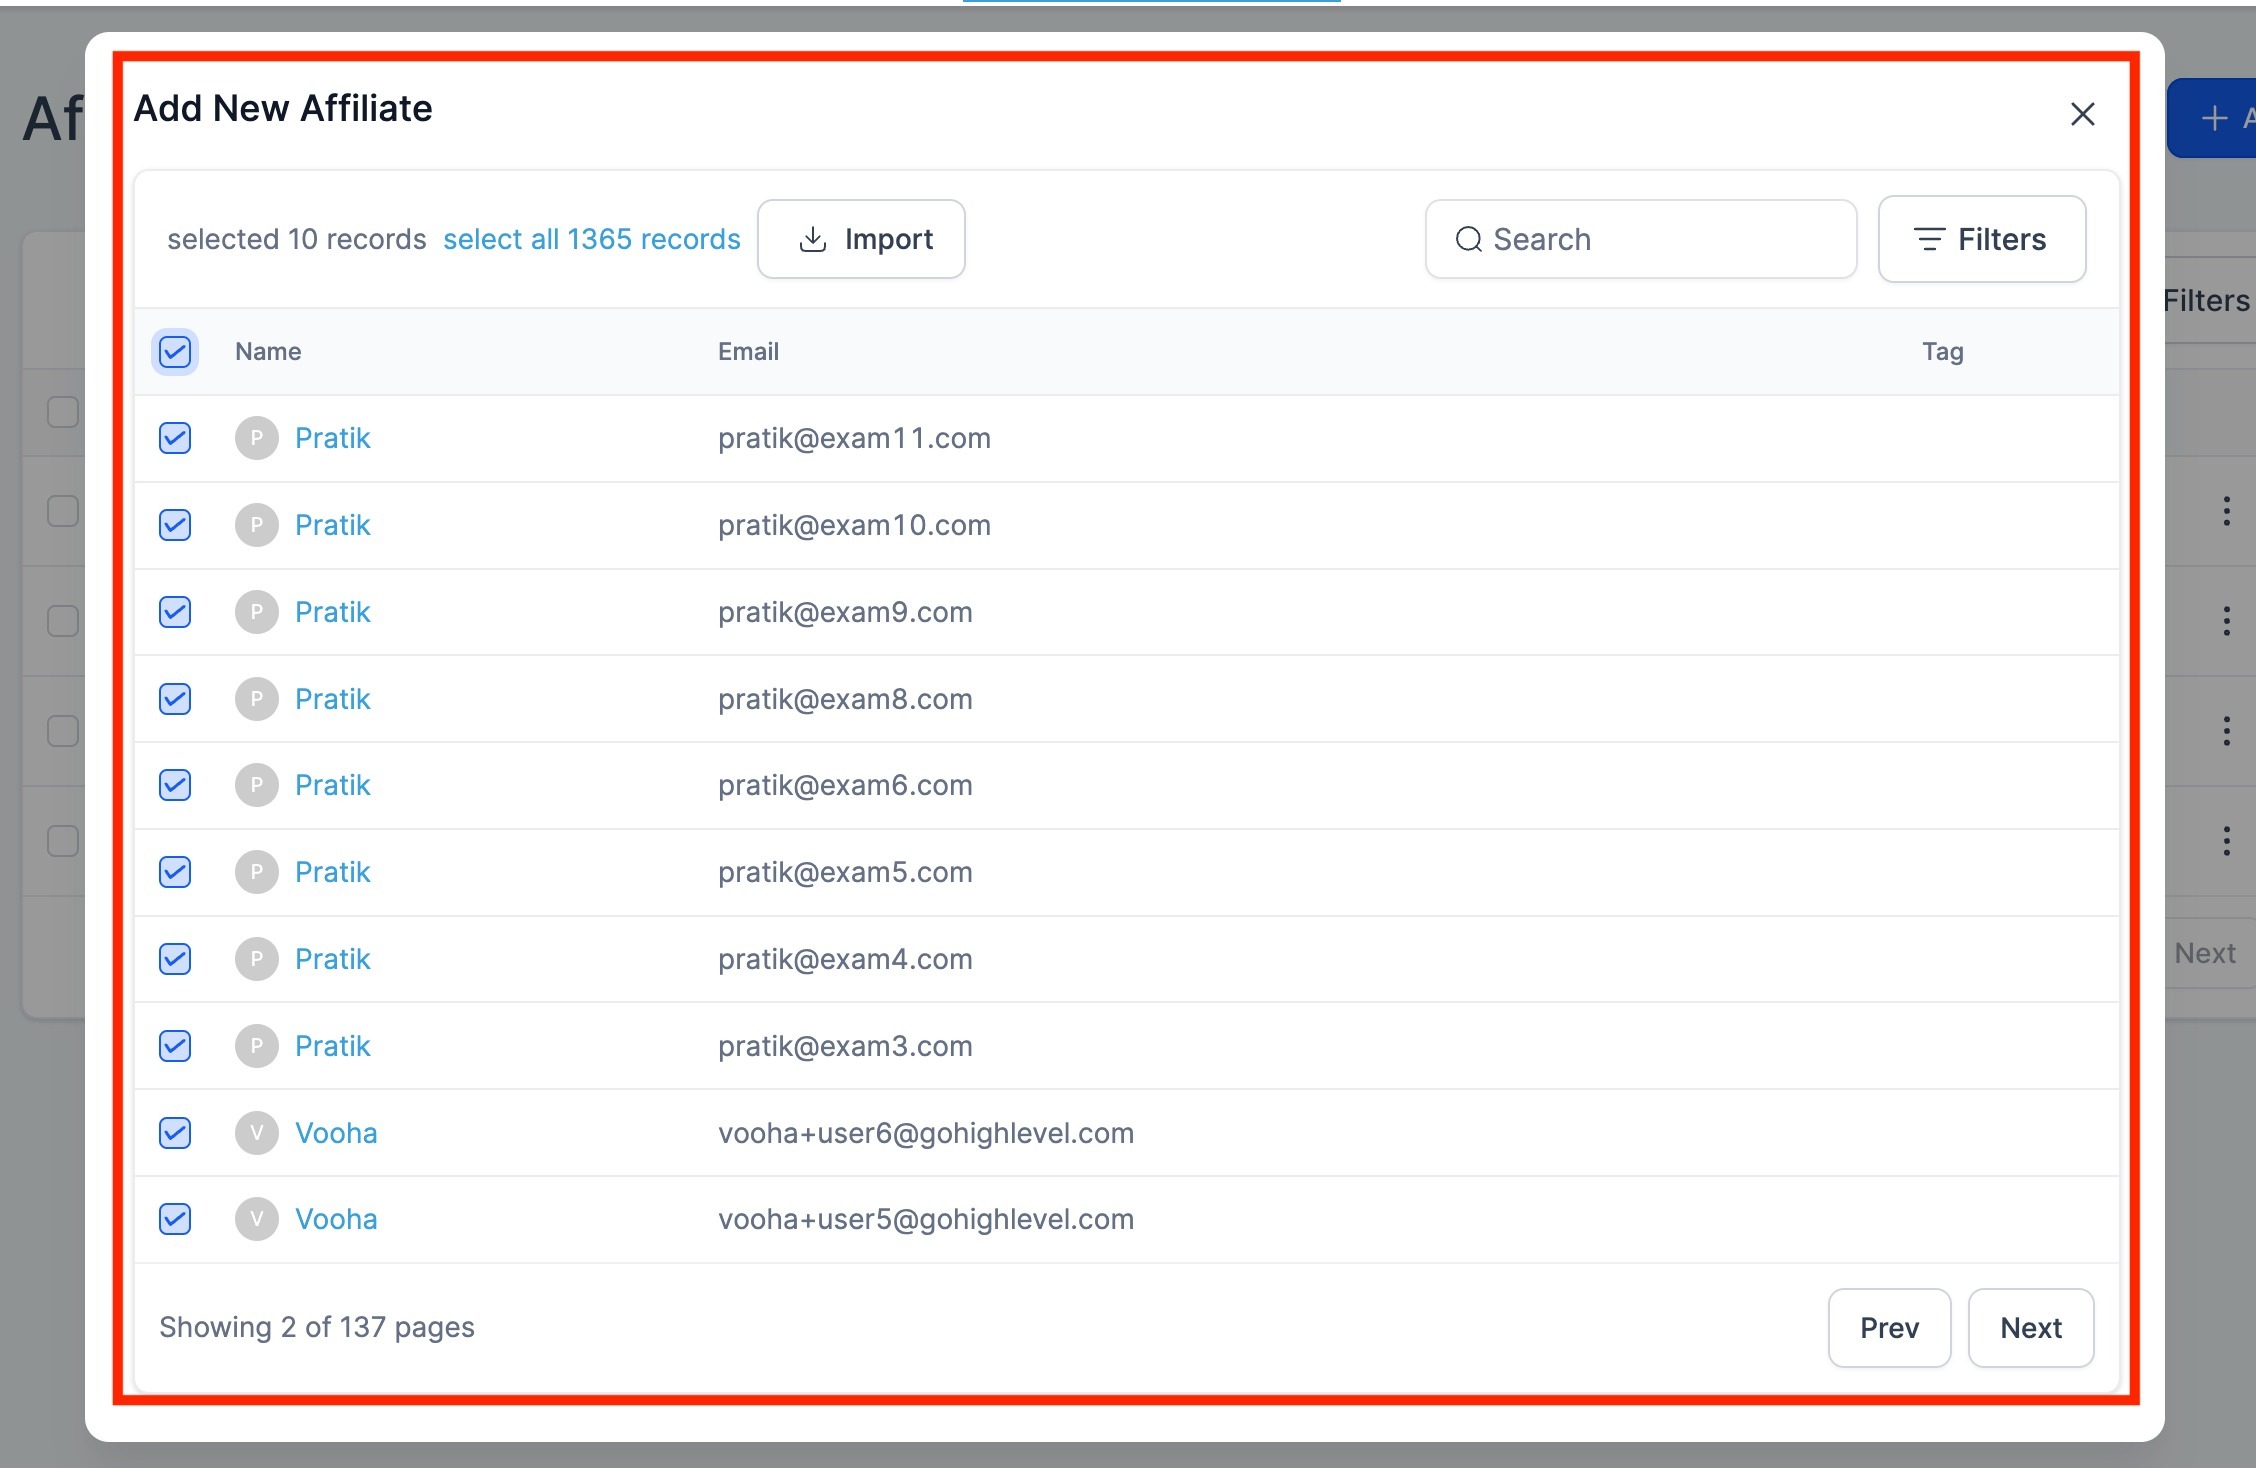Click the email vooha+user5@gohighlevel.com
2256x1468 pixels.
pos(926,1219)
